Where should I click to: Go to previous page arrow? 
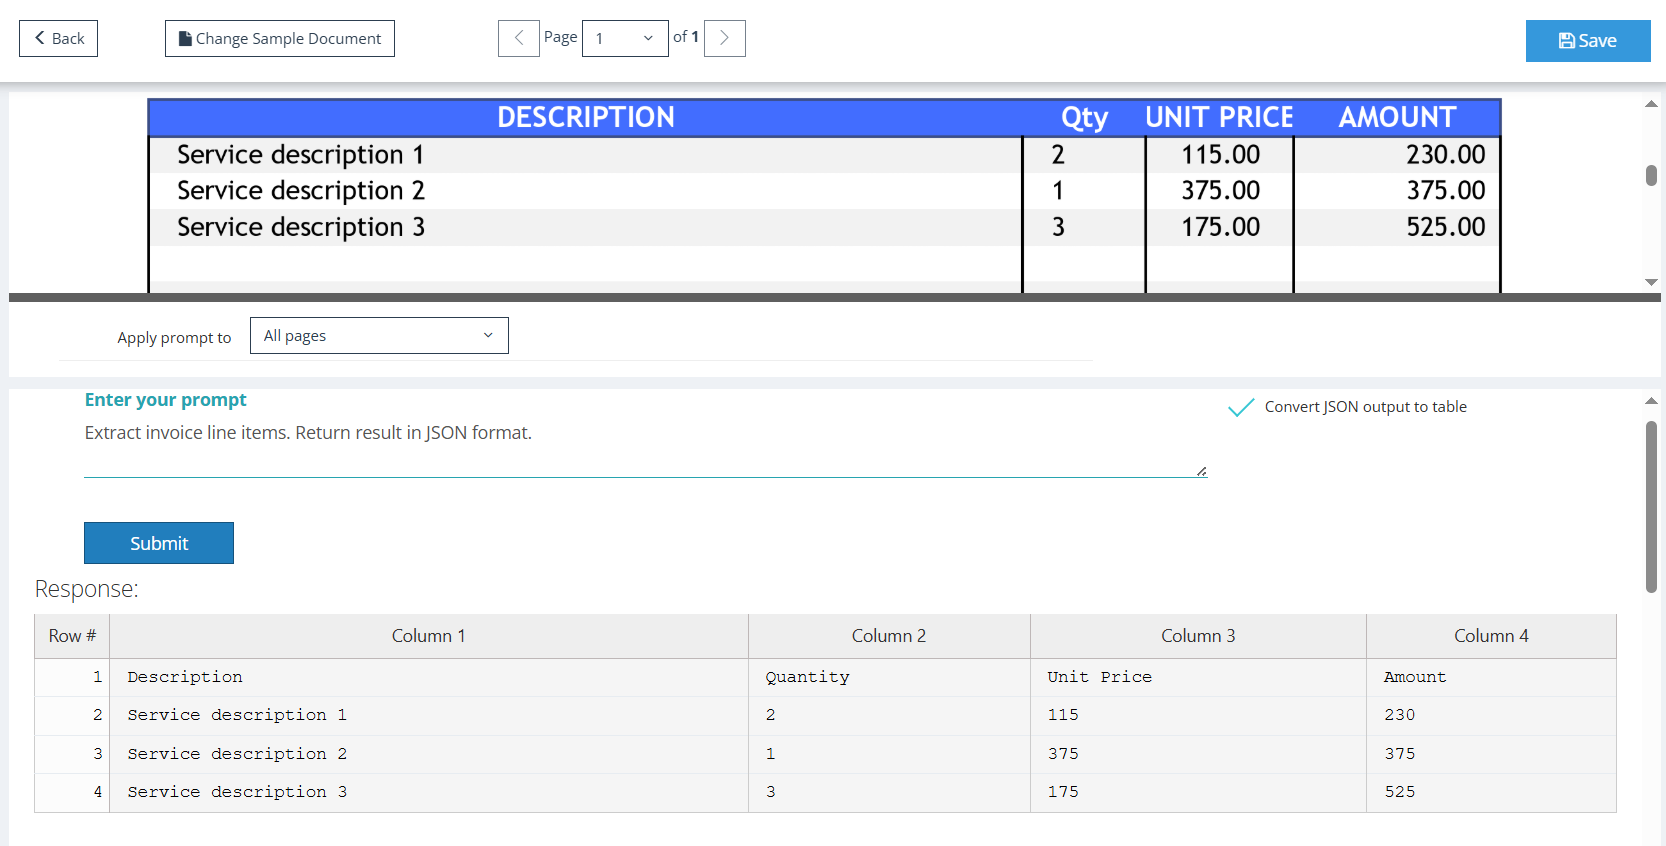click(x=519, y=38)
